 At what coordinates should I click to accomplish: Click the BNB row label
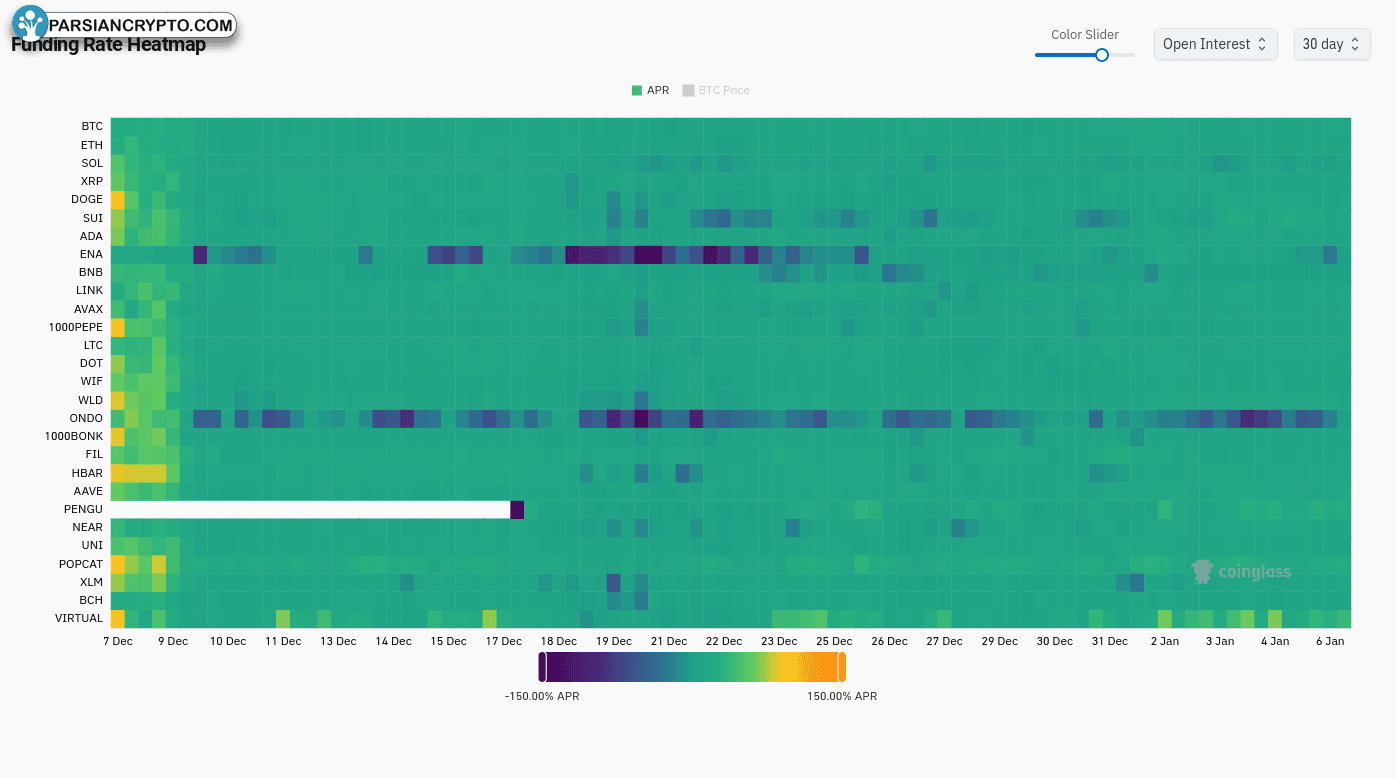click(x=91, y=272)
